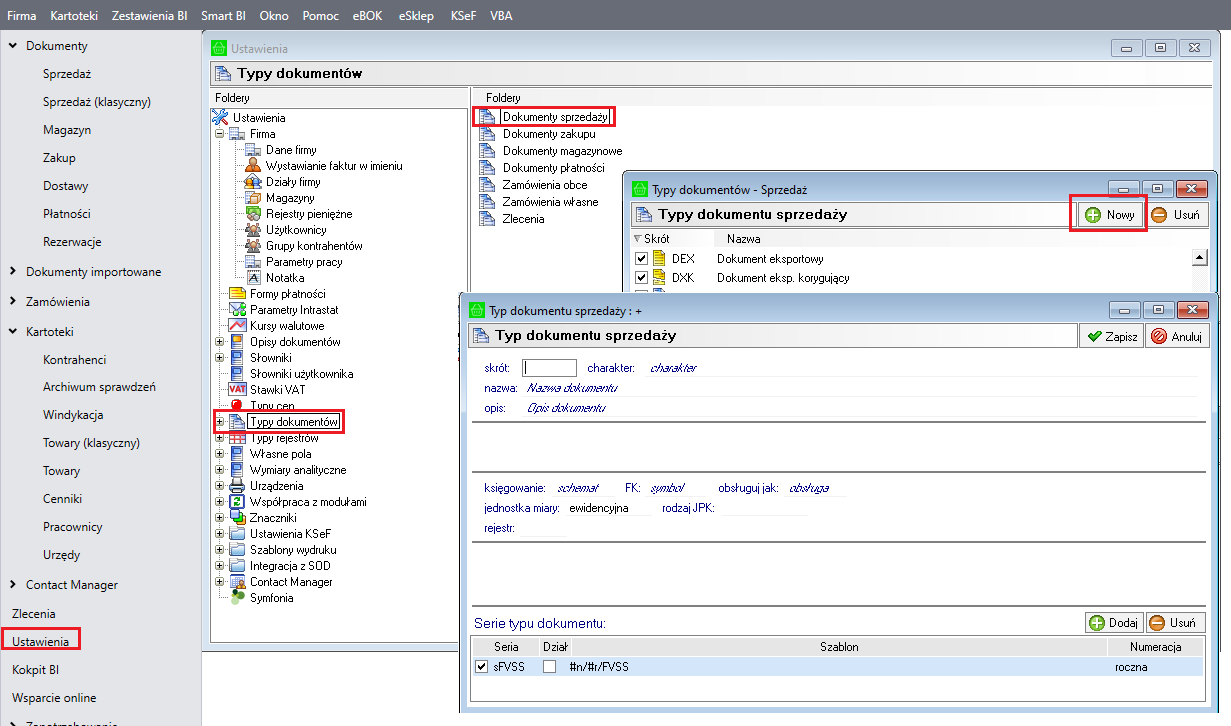
Task: Expand the Słowniki tree node
Action: (x=220, y=358)
